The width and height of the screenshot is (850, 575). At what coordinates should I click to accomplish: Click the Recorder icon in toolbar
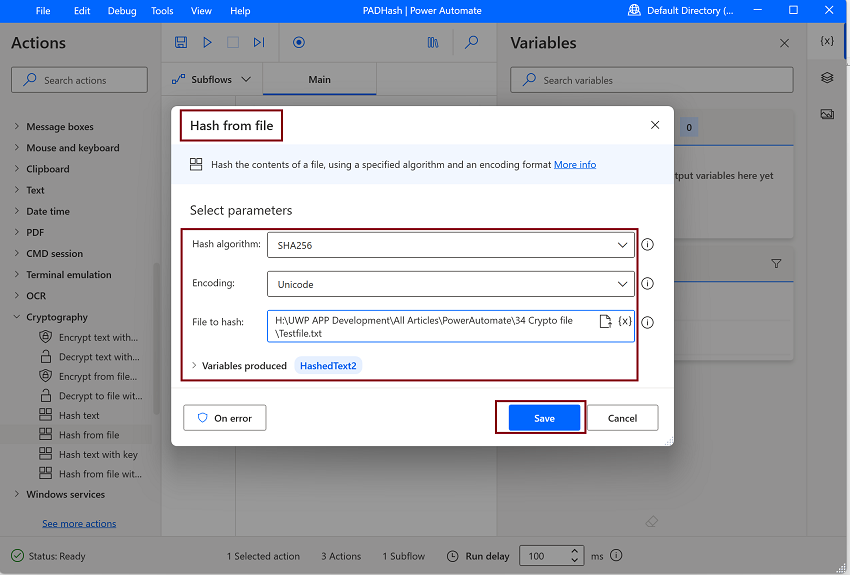pyautogui.click(x=298, y=43)
